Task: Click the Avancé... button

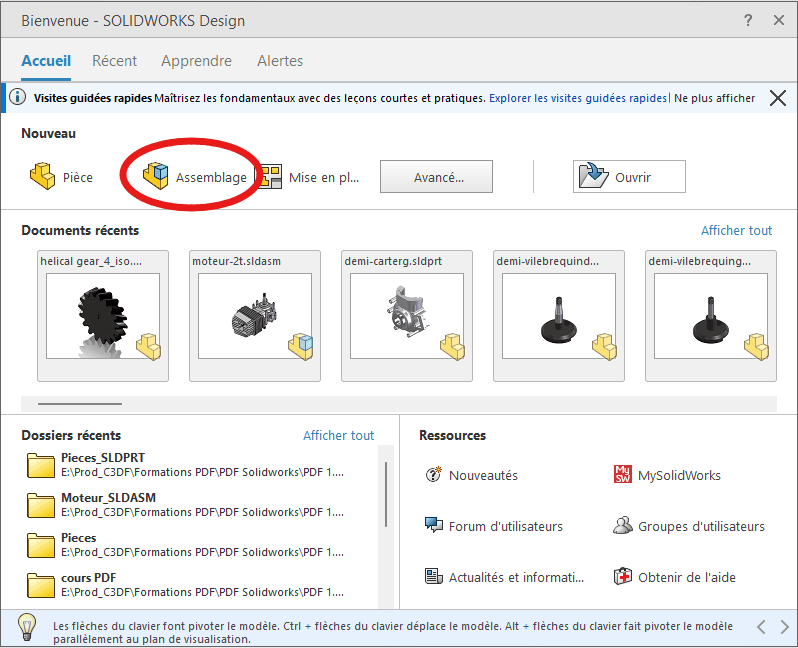Action: point(437,177)
